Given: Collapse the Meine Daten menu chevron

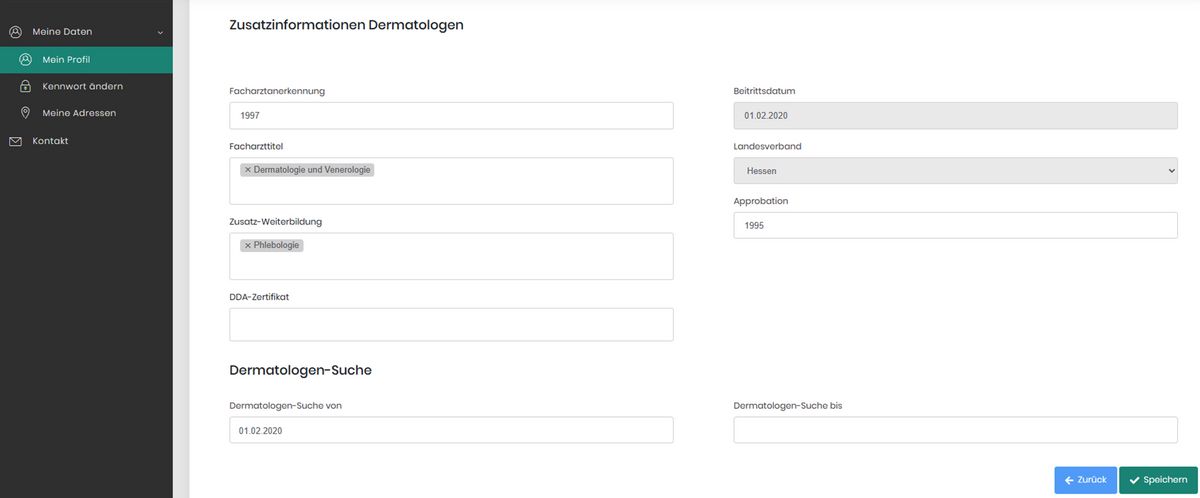Looking at the screenshot, I should point(160,33).
